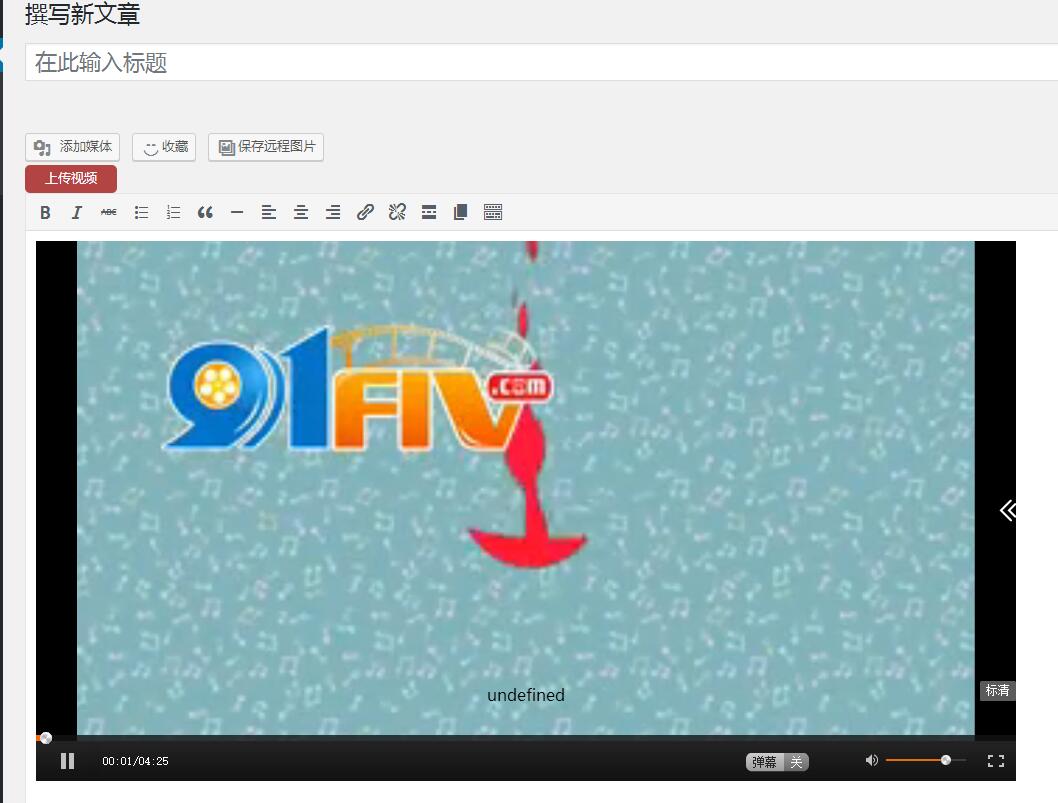The width and height of the screenshot is (1058, 803).
Task: Click the undefined caption in video
Action: tap(526, 695)
